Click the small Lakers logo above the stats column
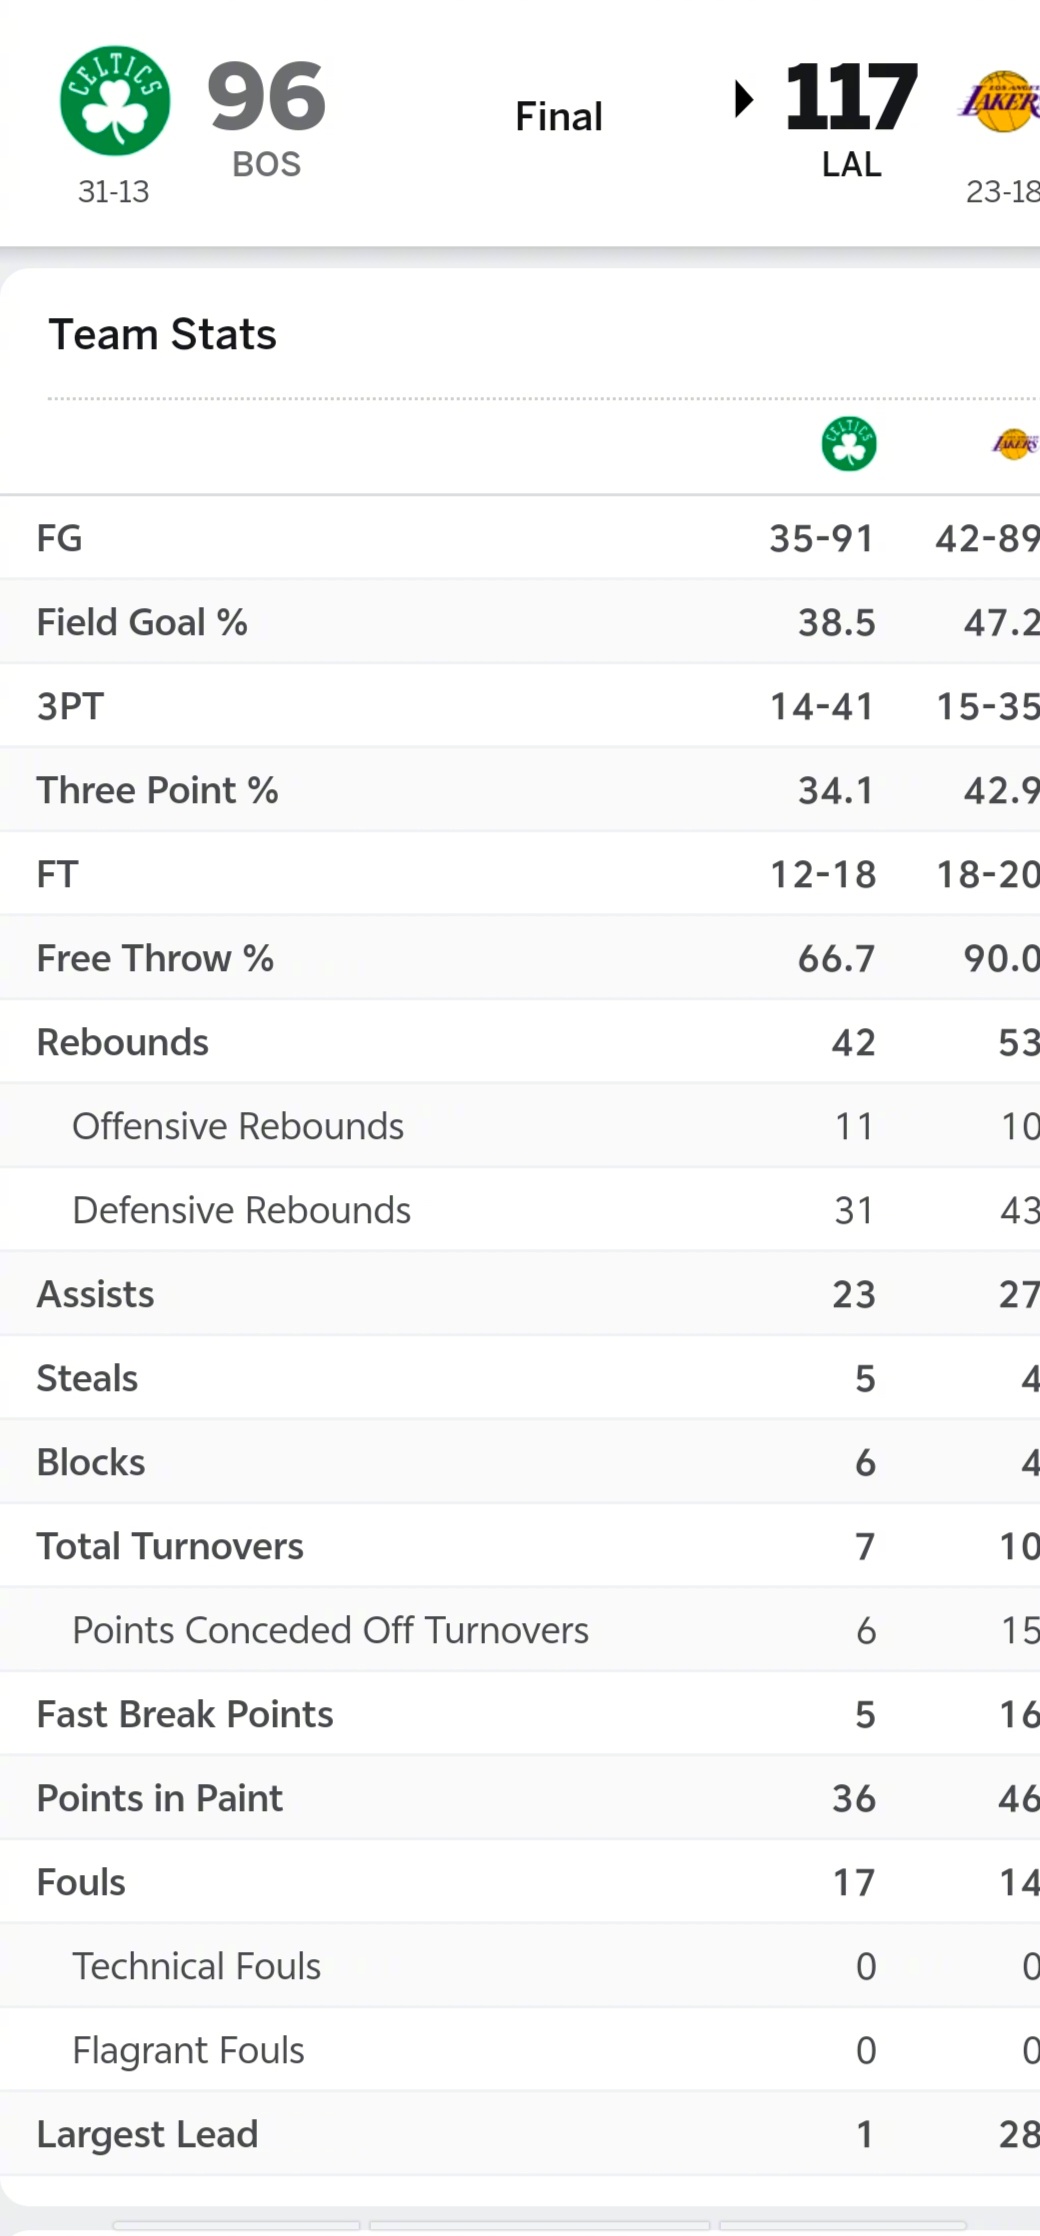The image size is (1040, 2236). [1015, 444]
